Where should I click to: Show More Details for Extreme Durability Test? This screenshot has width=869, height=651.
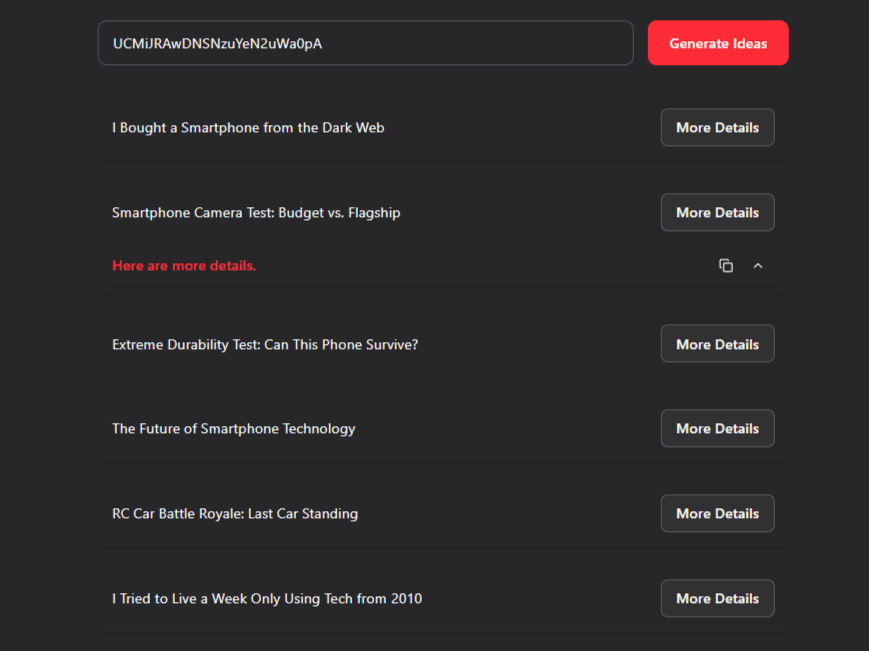[x=717, y=344]
